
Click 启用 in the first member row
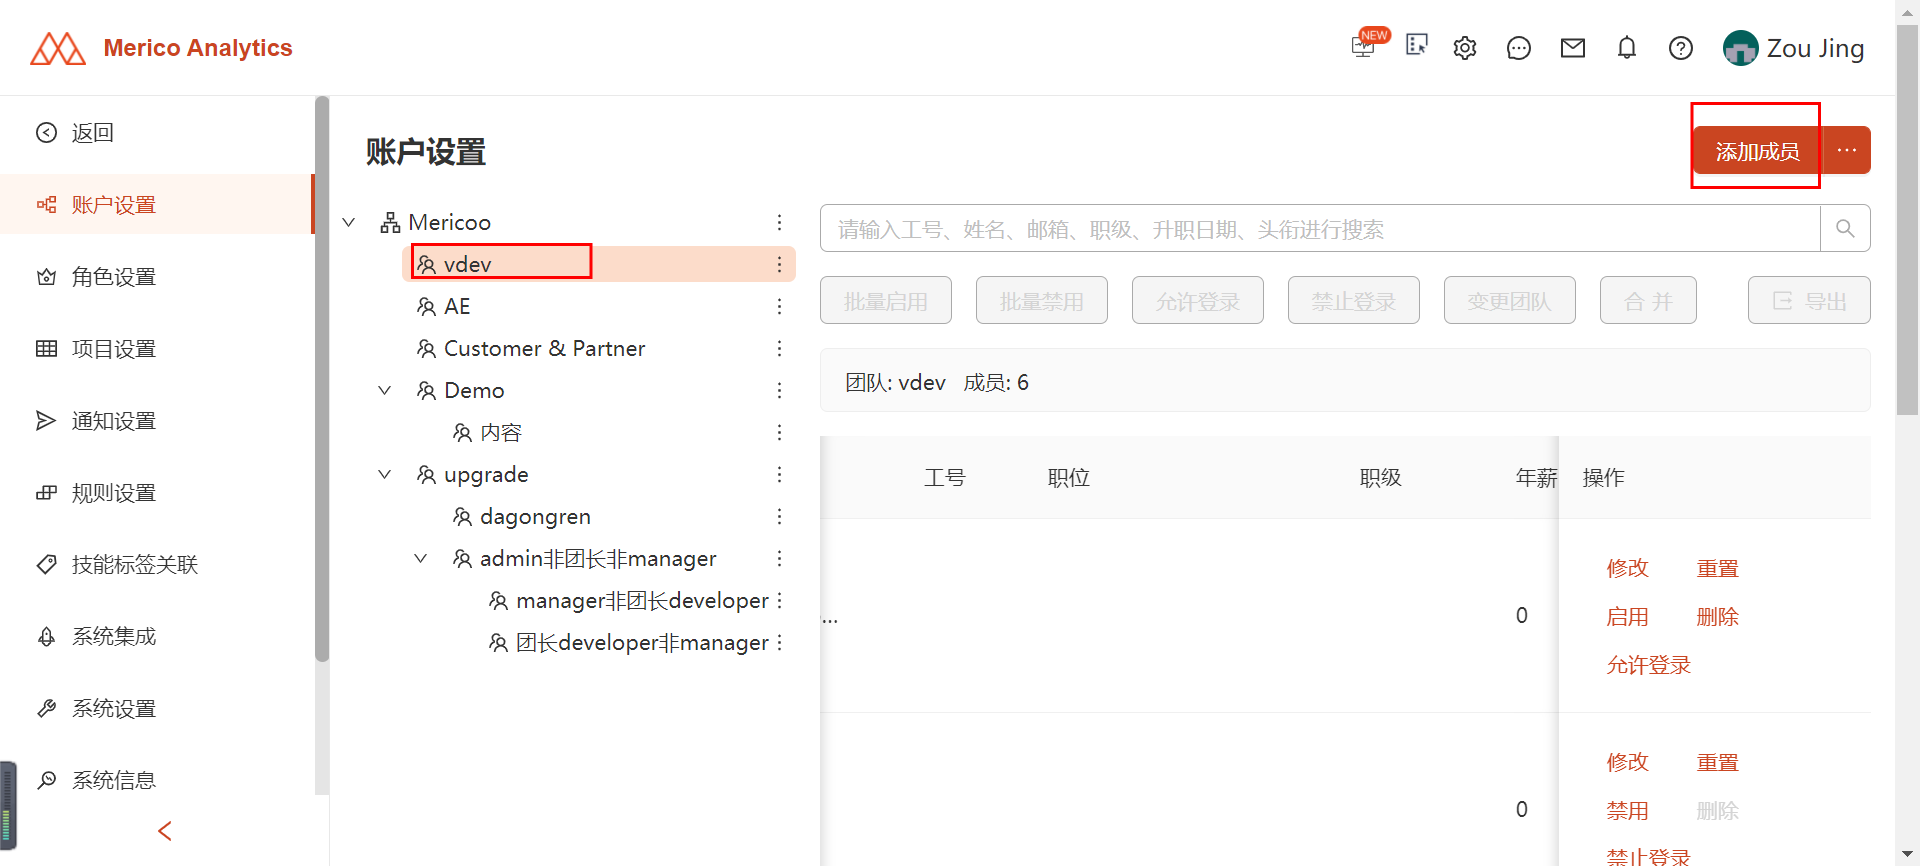click(1627, 617)
